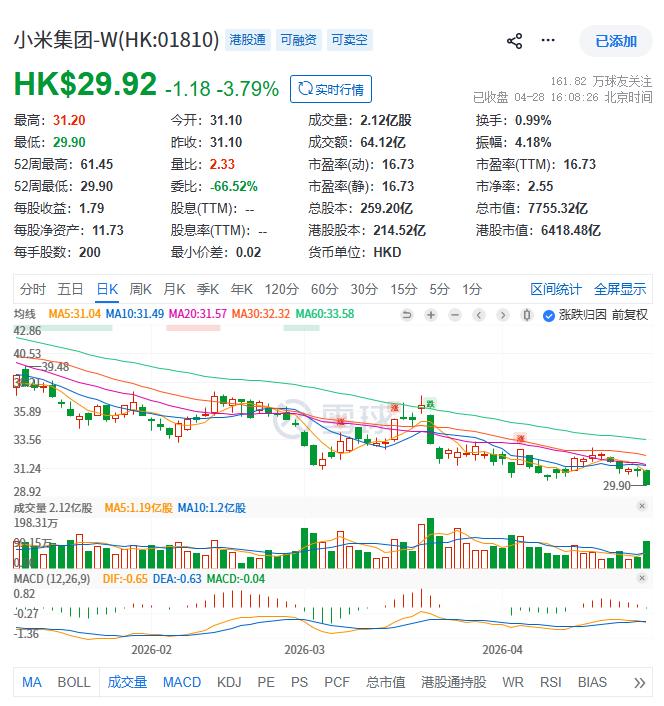Click the 港股通 tag
664x706 pixels.
(248, 40)
